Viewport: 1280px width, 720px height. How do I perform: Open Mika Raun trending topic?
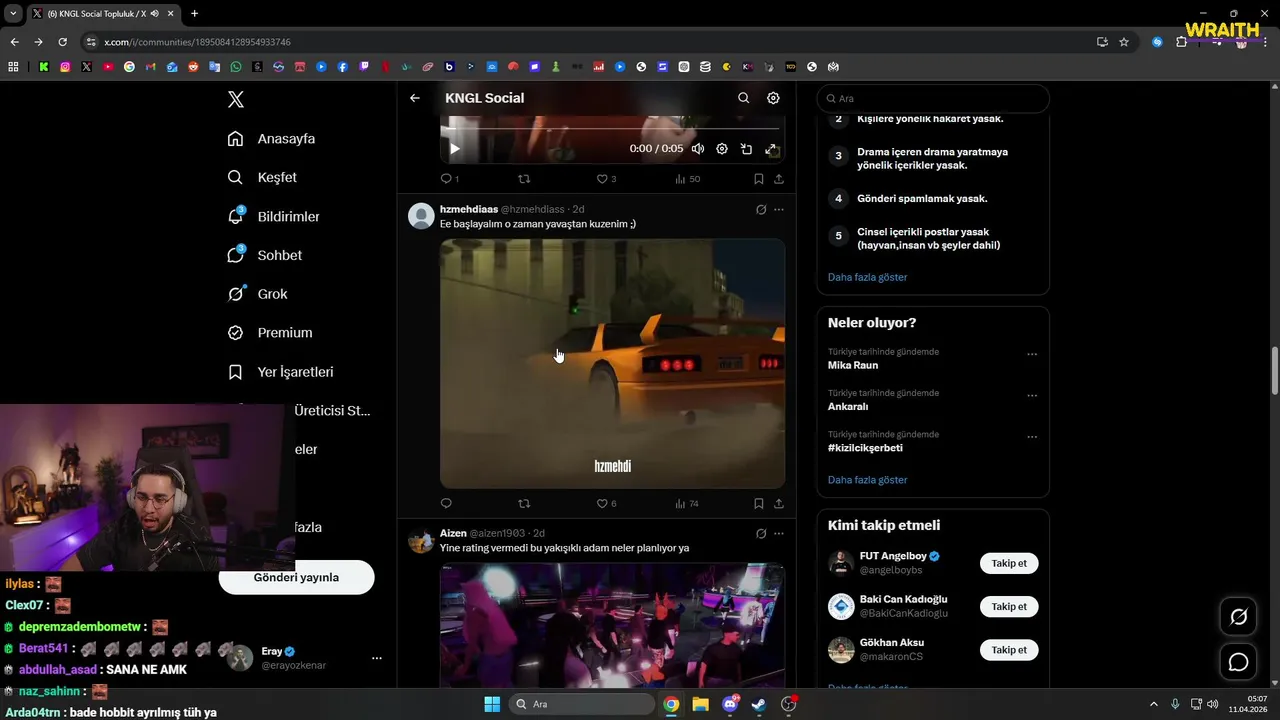point(853,365)
